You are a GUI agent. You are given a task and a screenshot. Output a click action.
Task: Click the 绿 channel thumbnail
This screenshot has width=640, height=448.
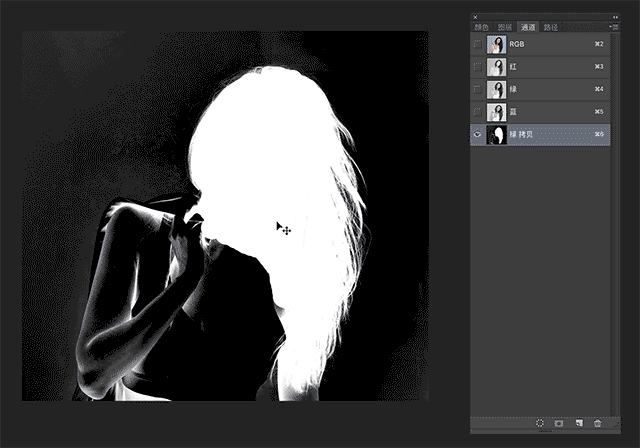coord(496,89)
